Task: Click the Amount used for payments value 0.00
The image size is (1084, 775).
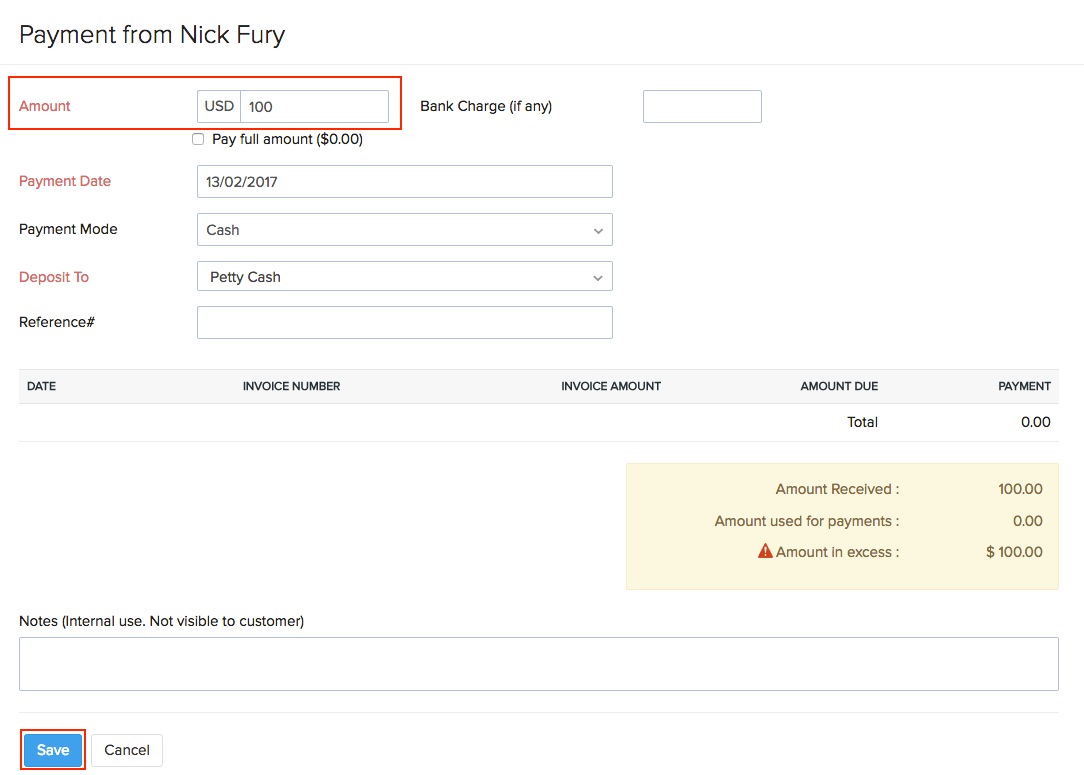Action: pos(1027,521)
